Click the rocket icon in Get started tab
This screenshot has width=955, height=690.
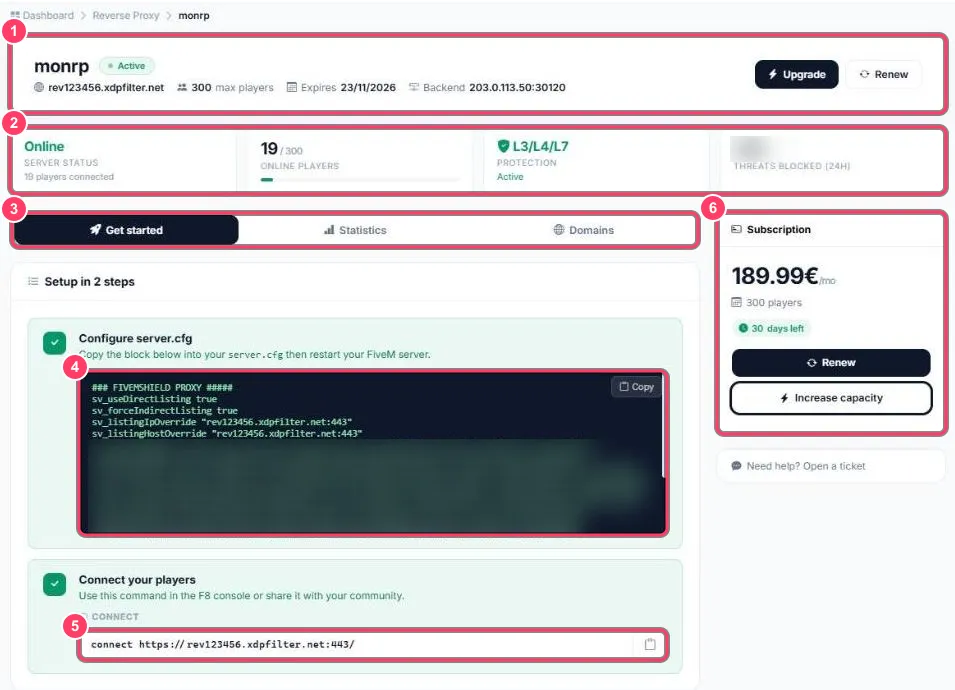(x=96, y=230)
